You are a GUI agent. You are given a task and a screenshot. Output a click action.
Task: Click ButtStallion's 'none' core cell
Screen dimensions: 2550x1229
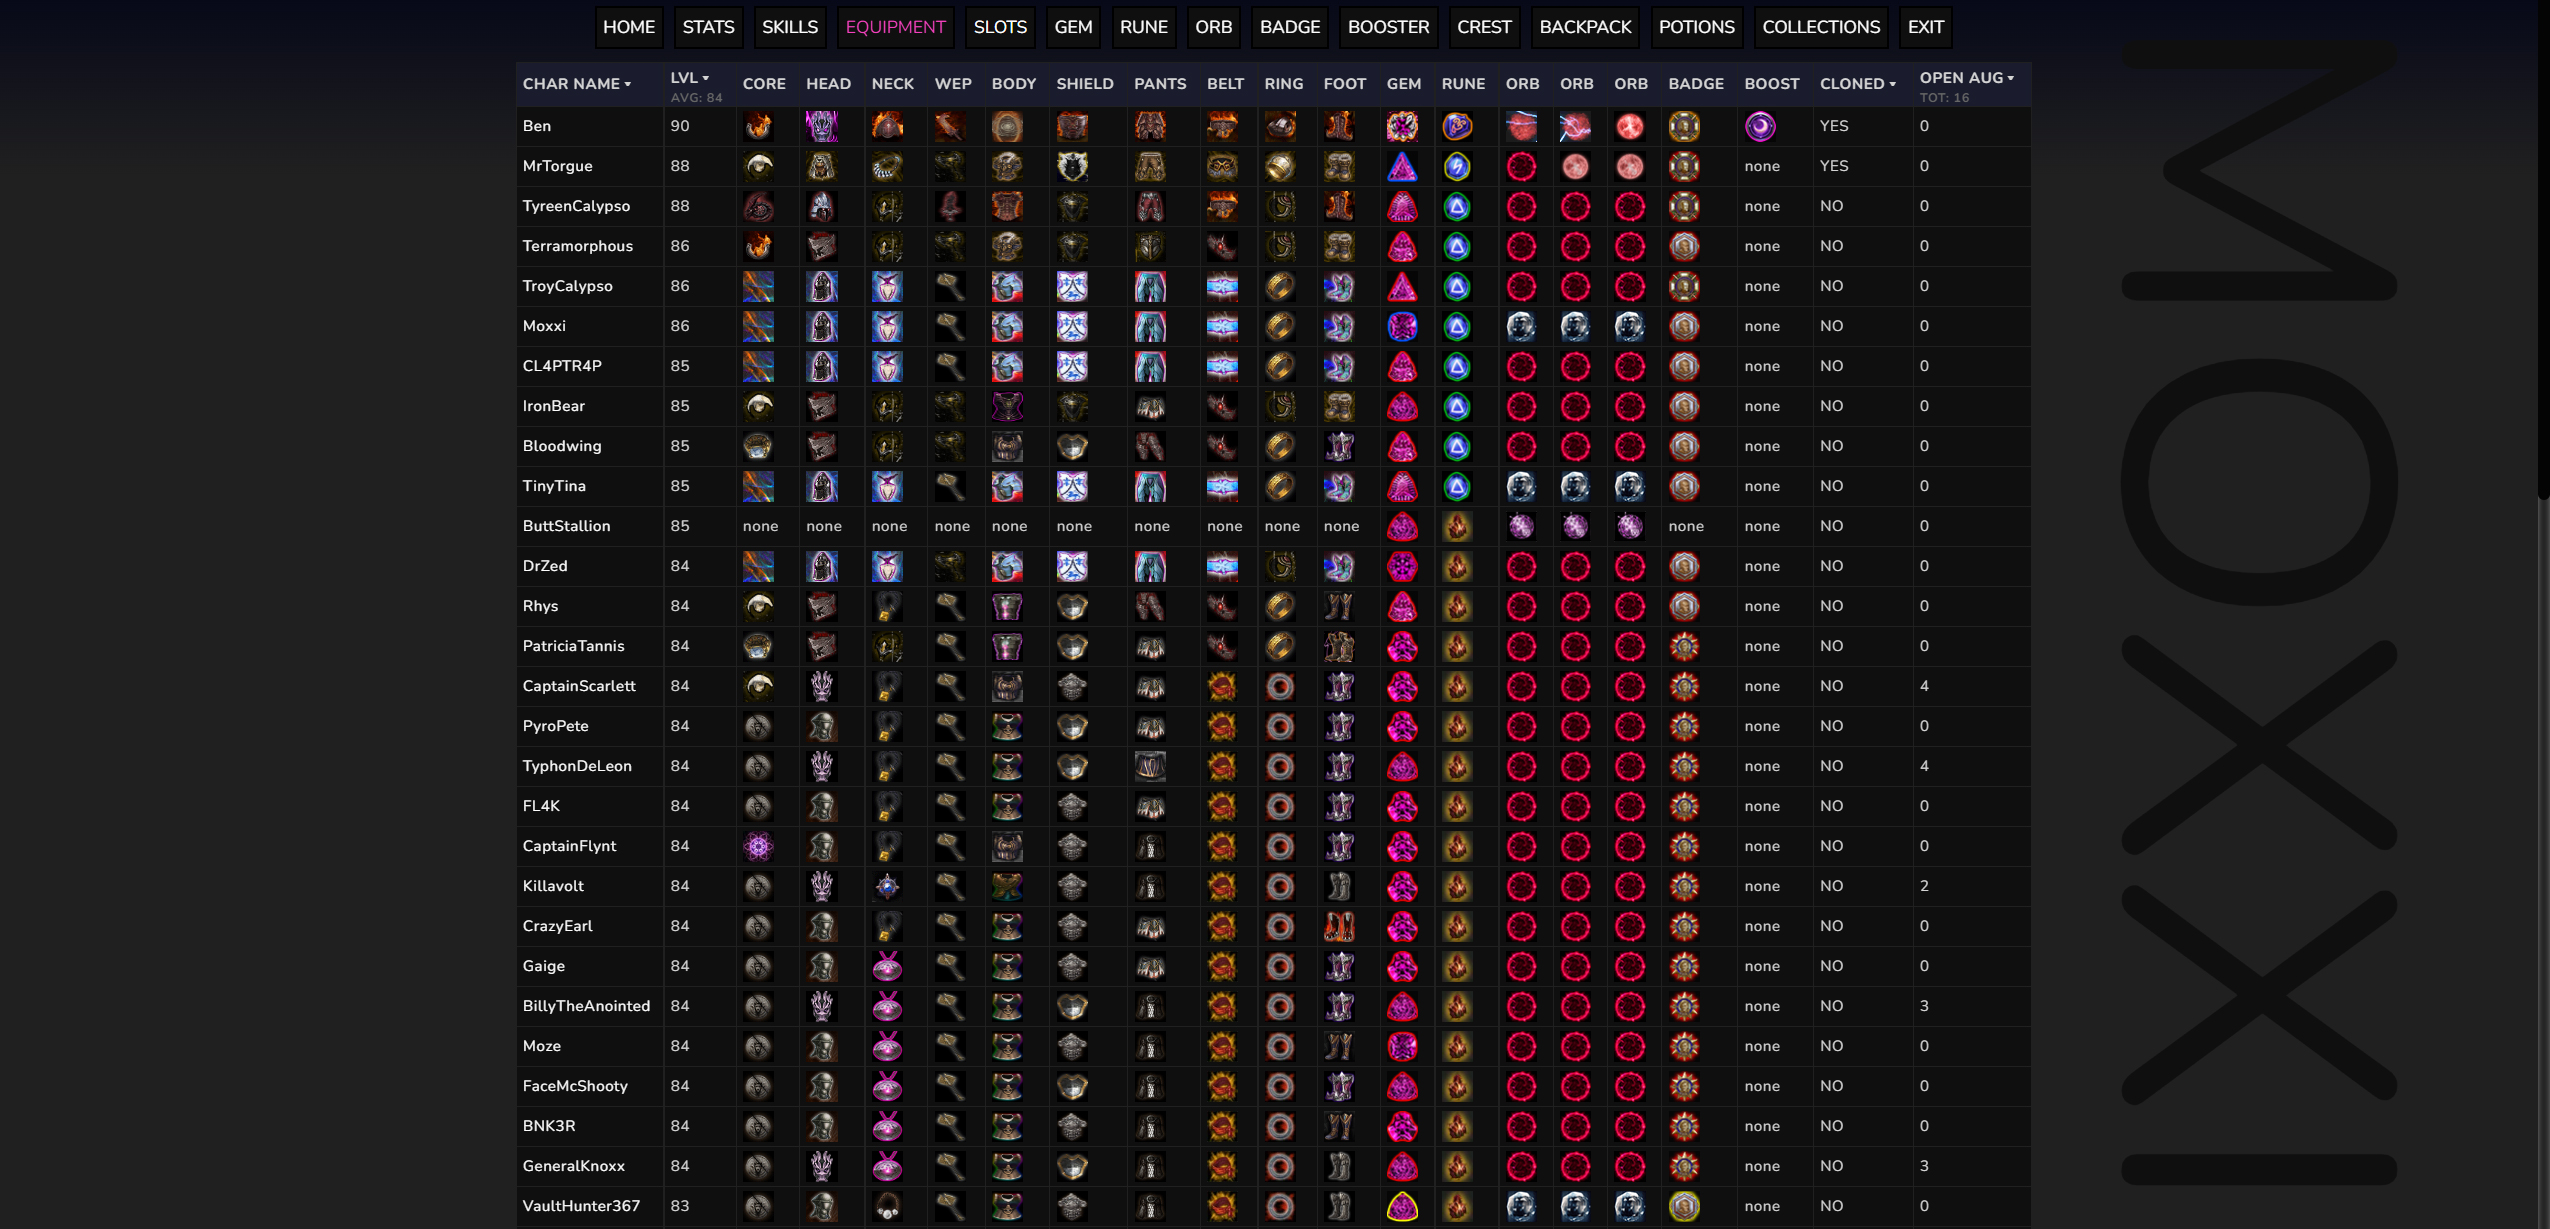(x=760, y=526)
